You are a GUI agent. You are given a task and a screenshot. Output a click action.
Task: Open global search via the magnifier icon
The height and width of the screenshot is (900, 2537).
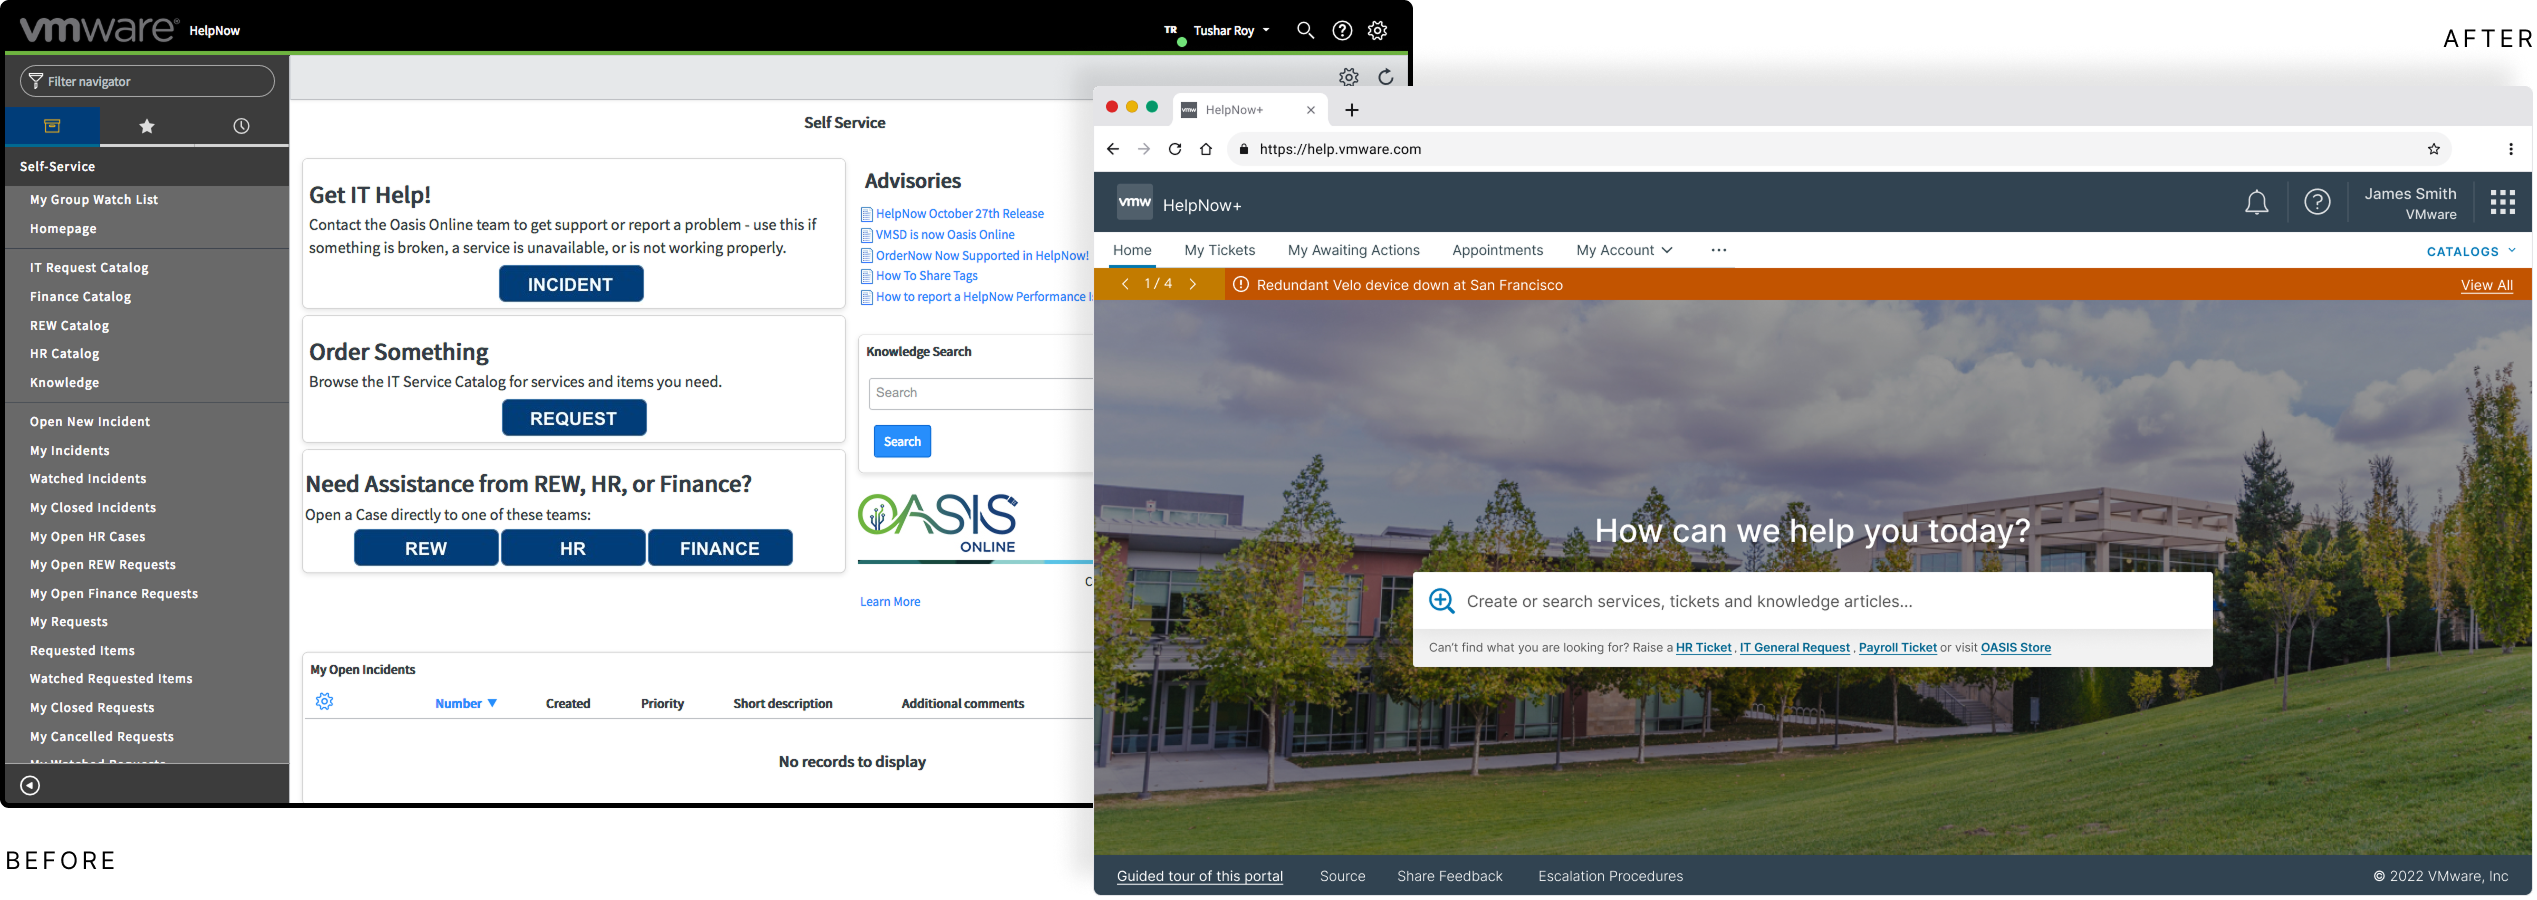1305,30
